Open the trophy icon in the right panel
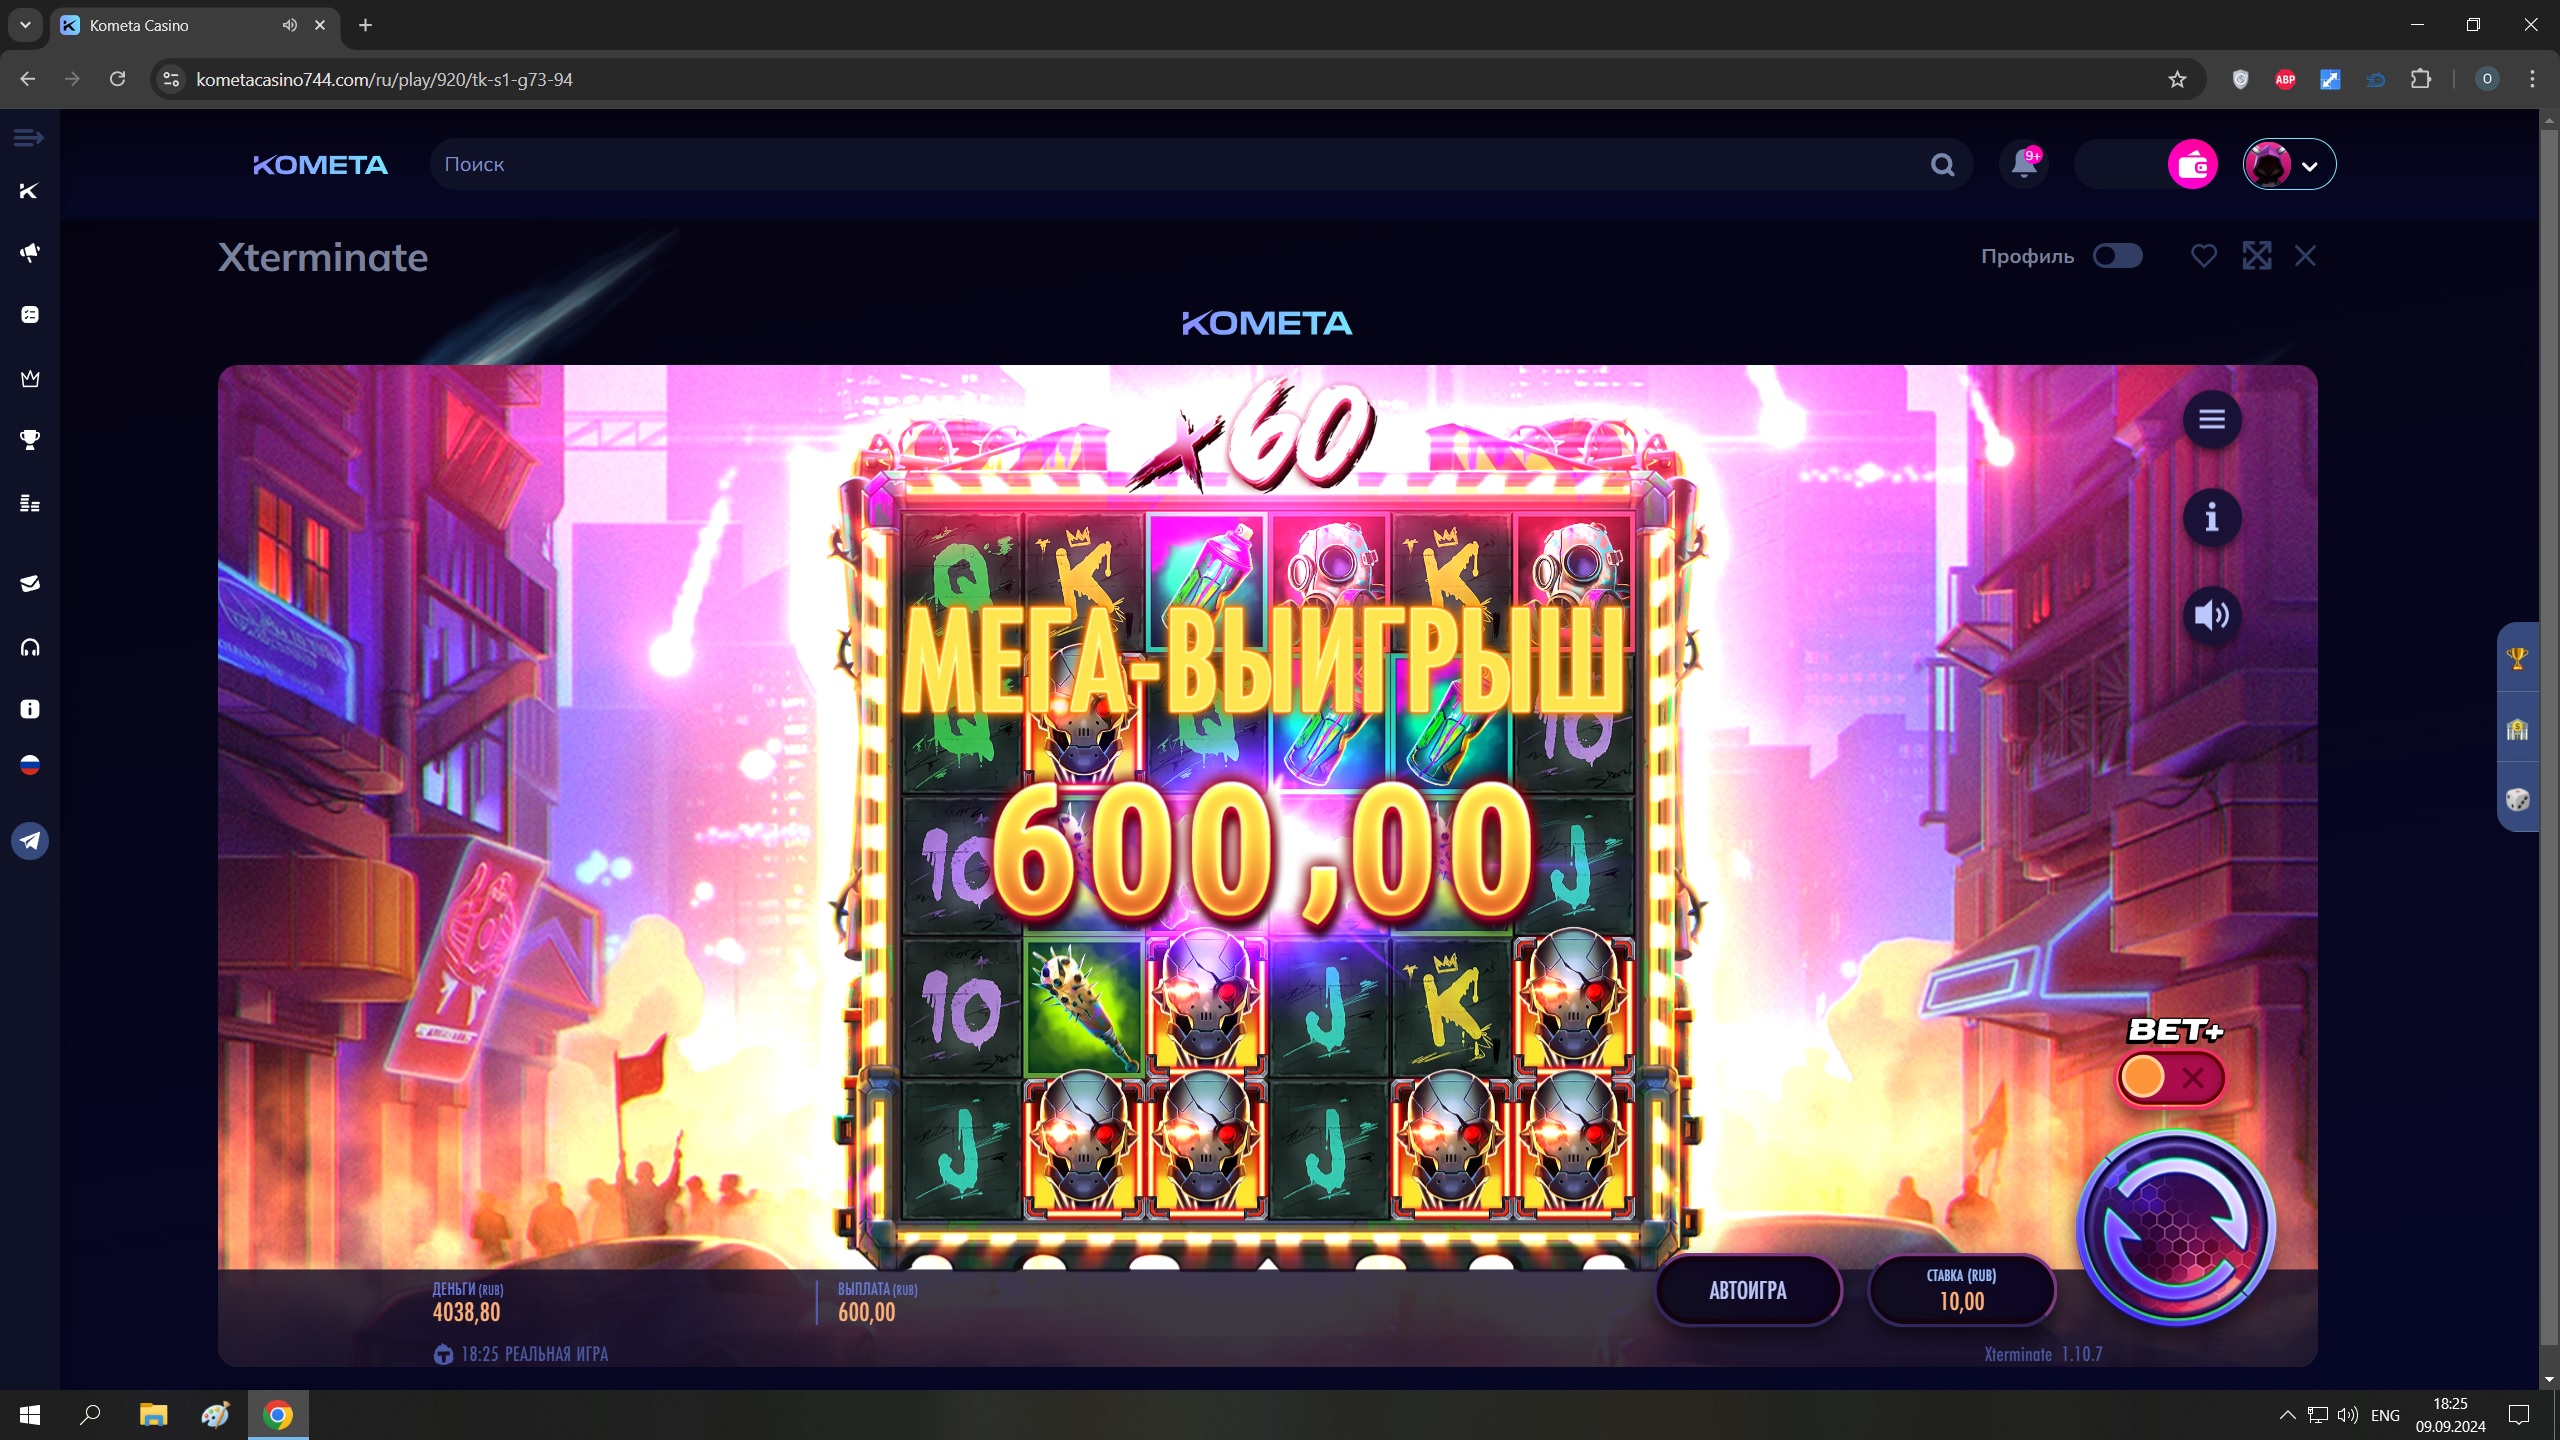 [2517, 658]
